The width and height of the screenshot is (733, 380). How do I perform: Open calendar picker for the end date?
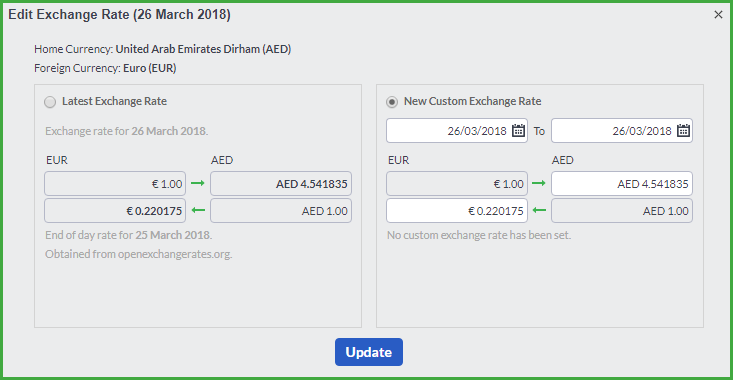[x=683, y=130]
